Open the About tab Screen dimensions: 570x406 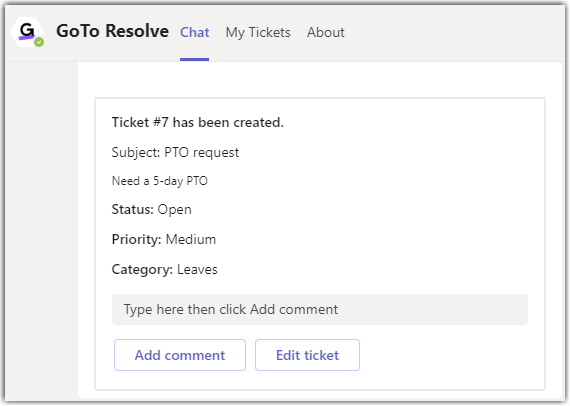(x=325, y=32)
